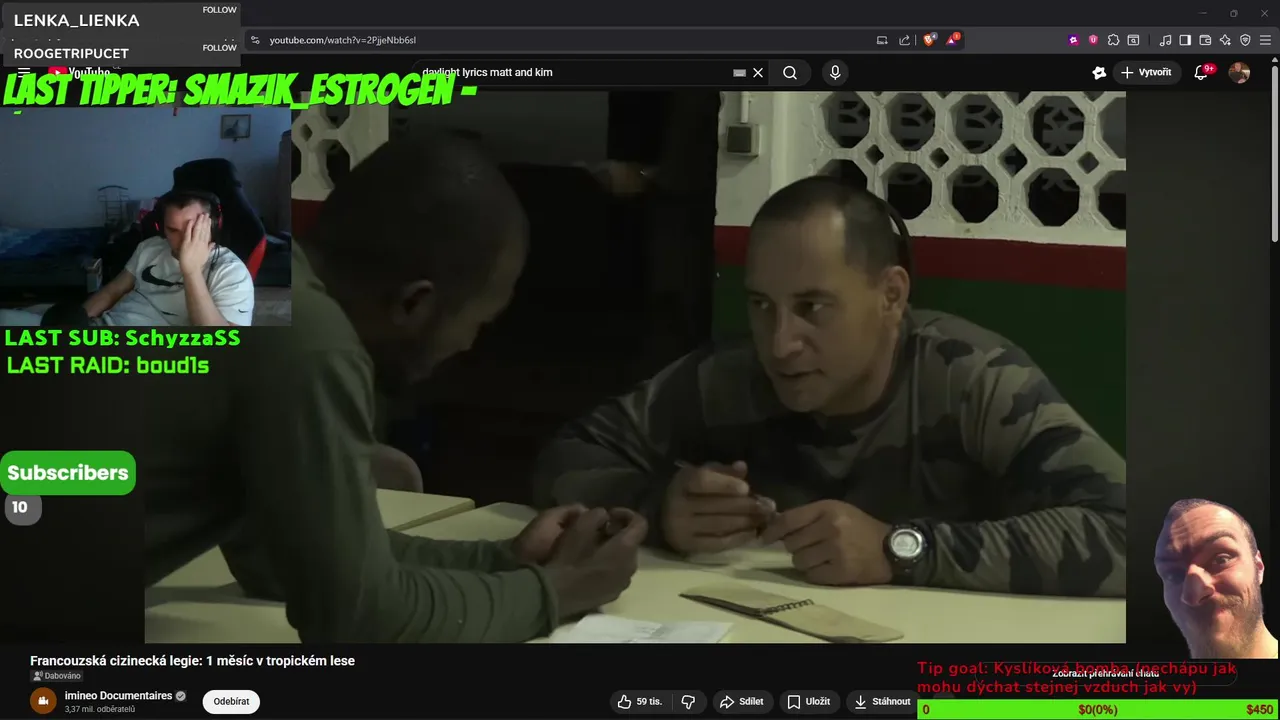Click the 3,37 mil. odběratelů count
The width and height of the screenshot is (1280, 720).
100,709
